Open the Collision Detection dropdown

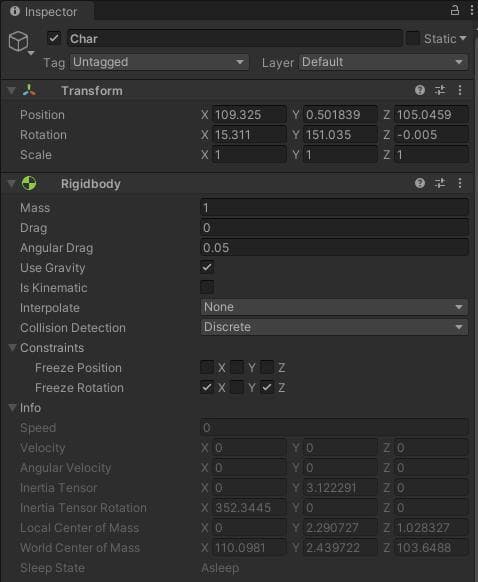click(x=334, y=327)
